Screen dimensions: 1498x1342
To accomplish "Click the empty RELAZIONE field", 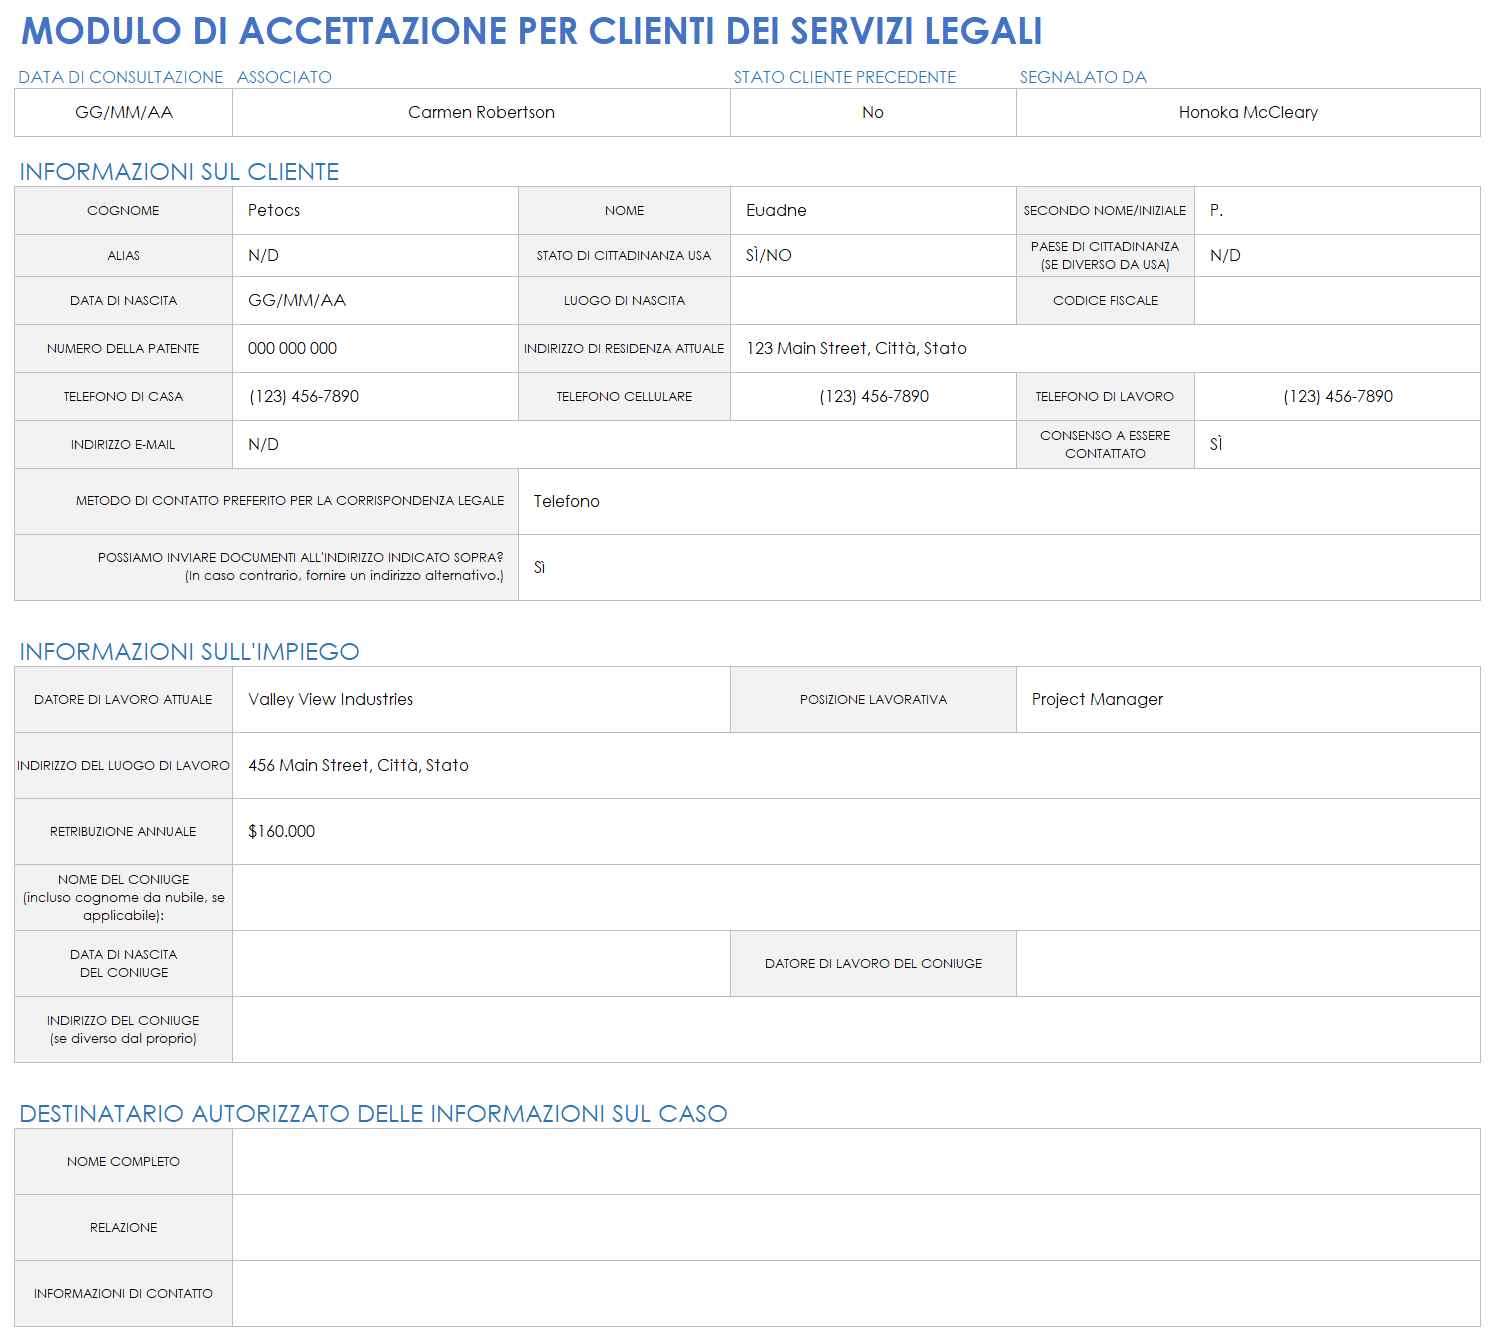I will [856, 1227].
